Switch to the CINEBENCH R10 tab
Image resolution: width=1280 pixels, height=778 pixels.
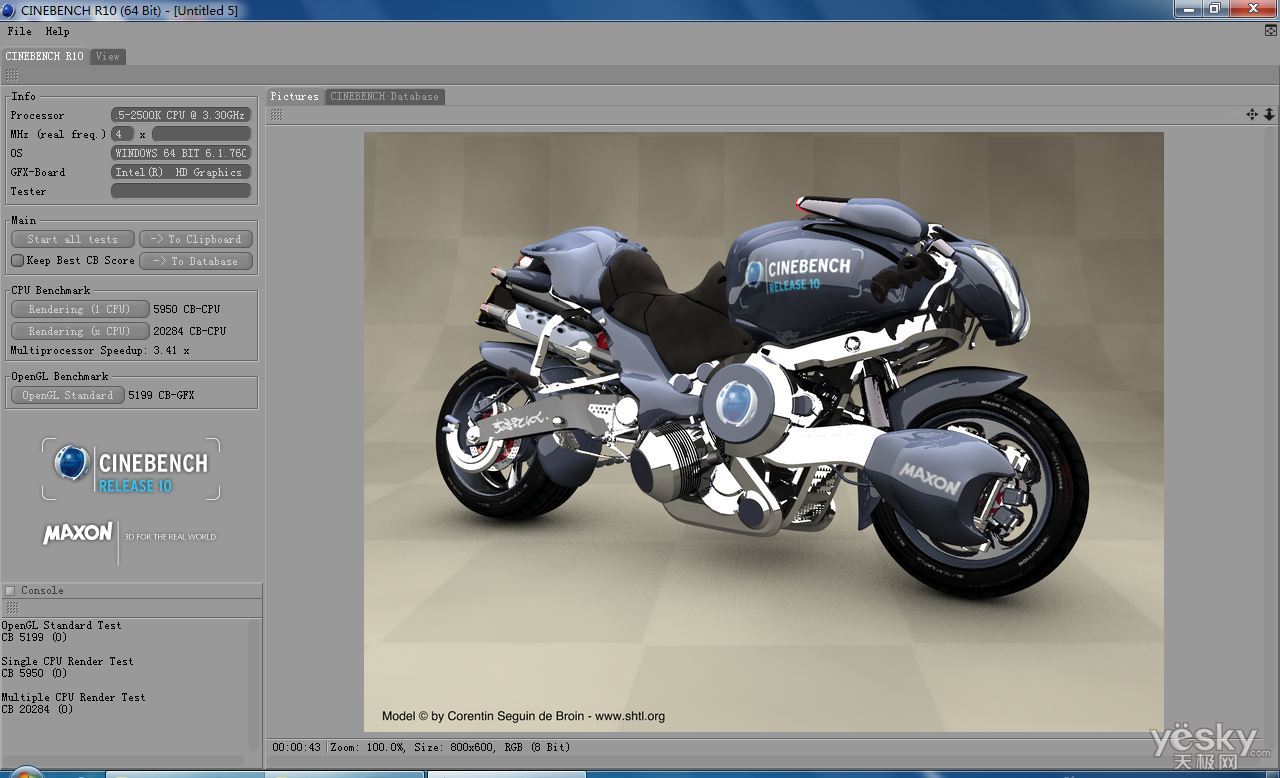pyautogui.click(x=45, y=56)
